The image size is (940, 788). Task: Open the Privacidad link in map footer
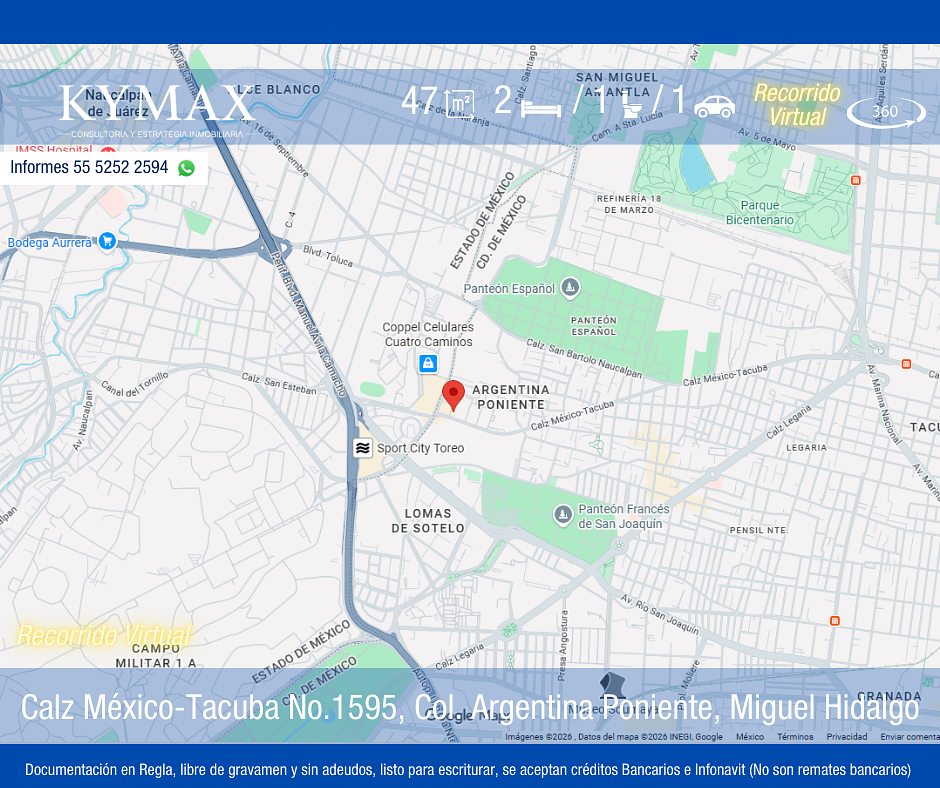[x=846, y=736]
